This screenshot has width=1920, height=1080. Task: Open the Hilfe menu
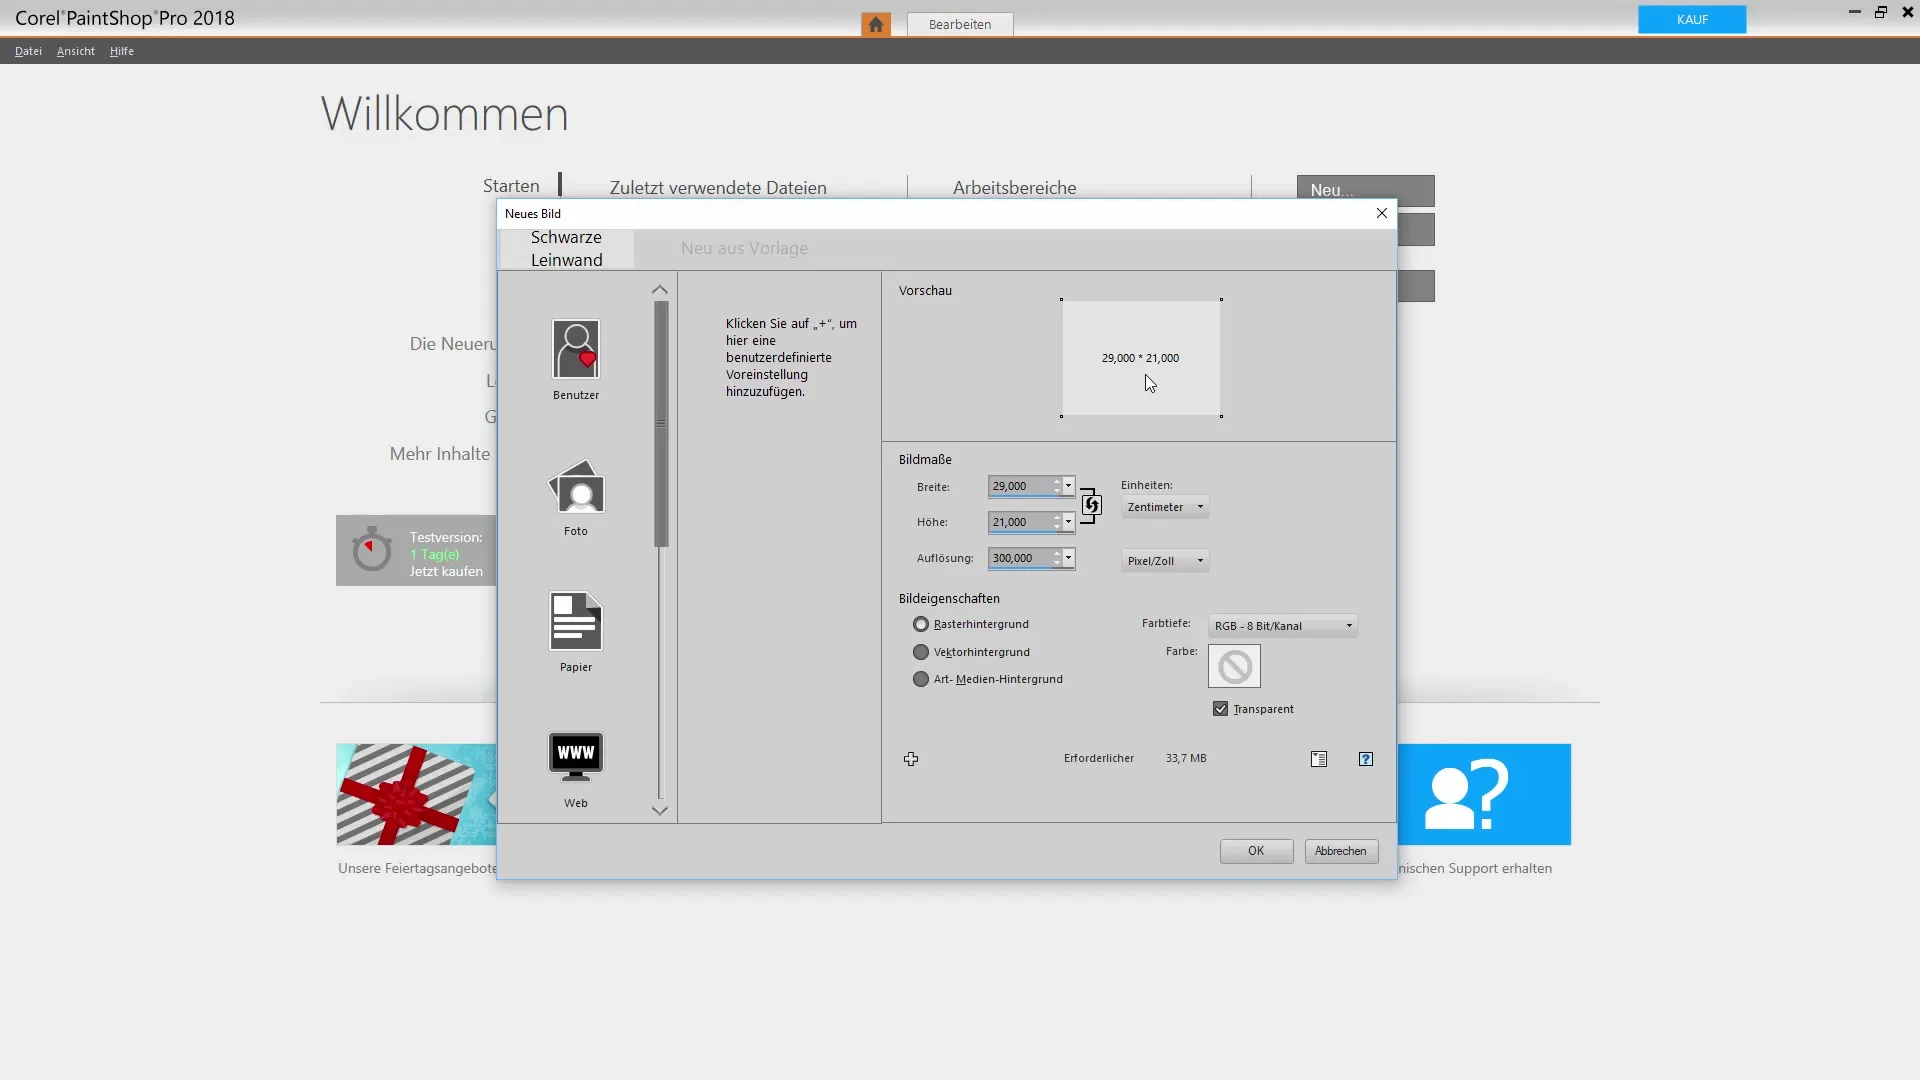(122, 51)
